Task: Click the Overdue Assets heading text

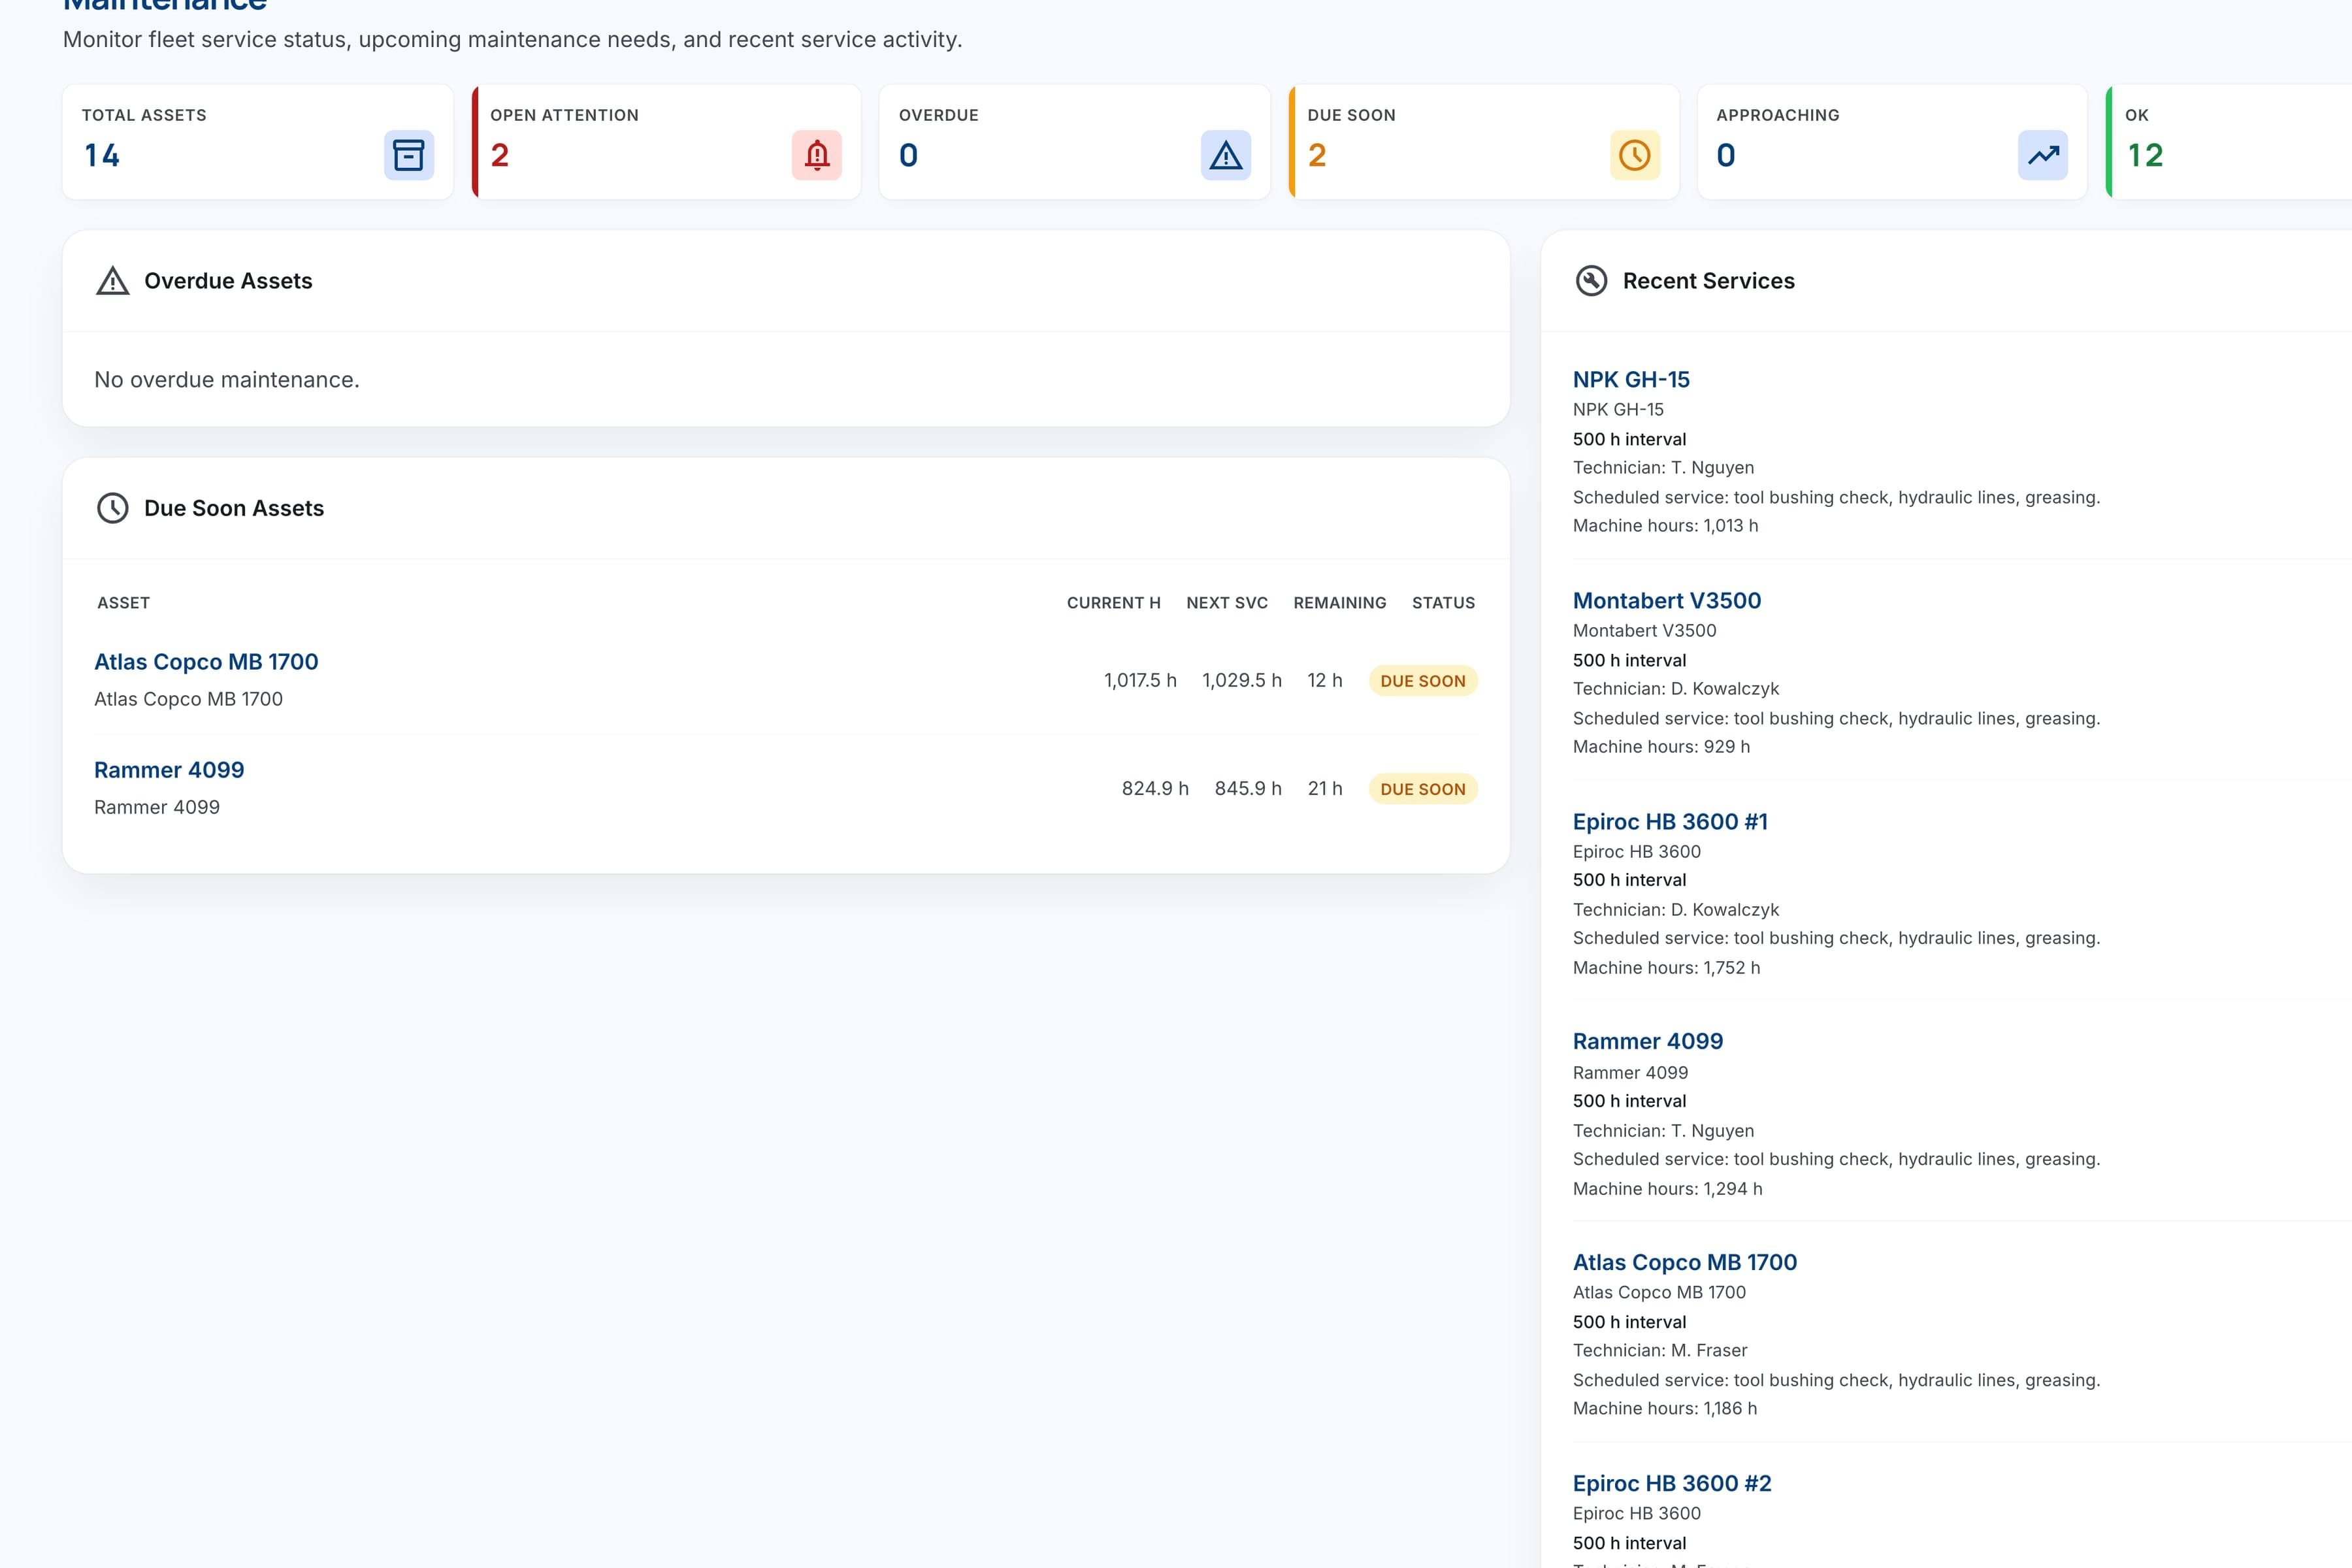Action: pyautogui.click(x=228, y=281)
